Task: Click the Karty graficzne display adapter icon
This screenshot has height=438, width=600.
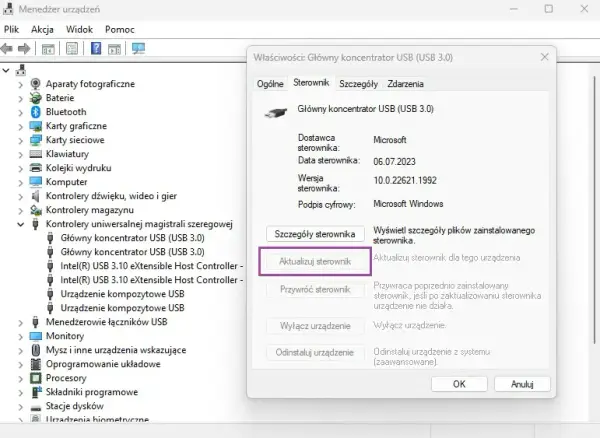Action: (36, 126)
